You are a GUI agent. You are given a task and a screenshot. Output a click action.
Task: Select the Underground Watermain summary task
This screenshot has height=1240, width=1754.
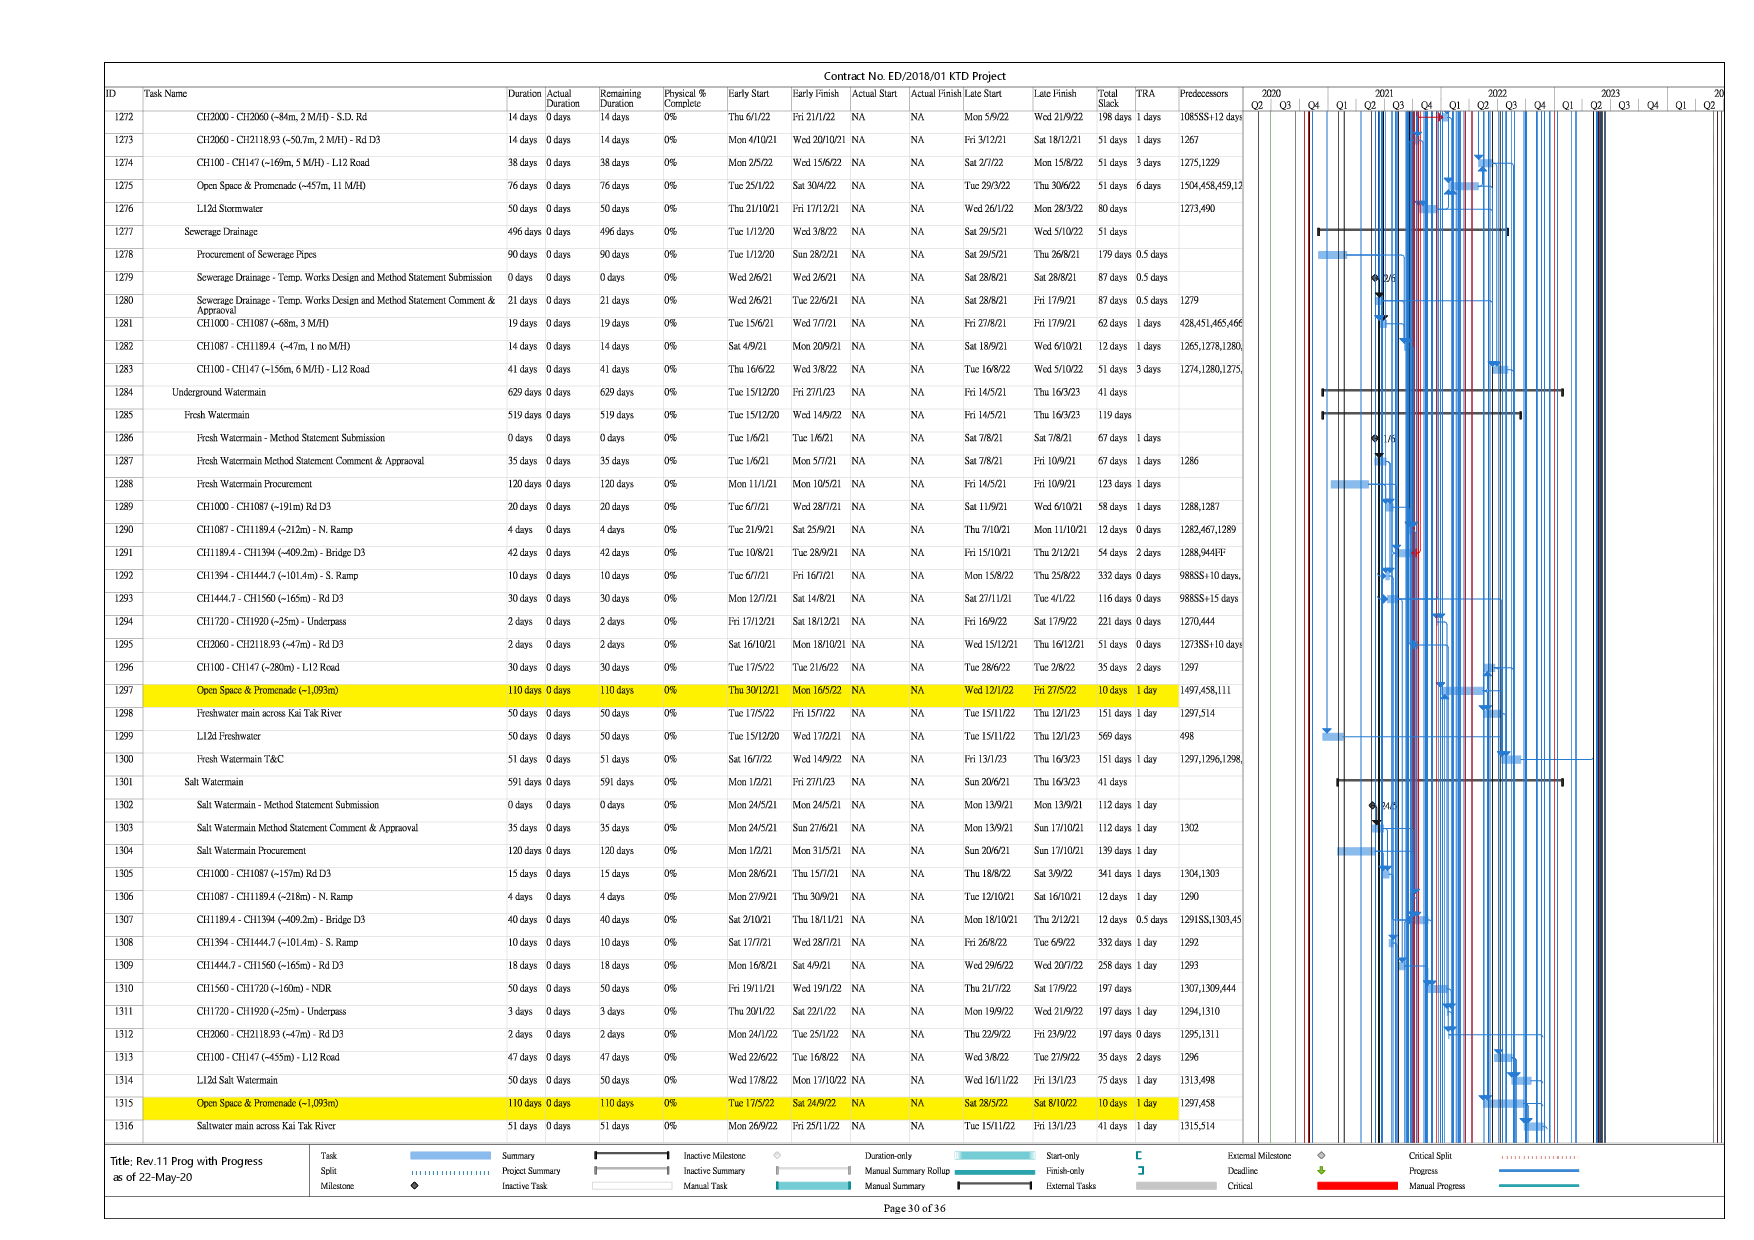coord(219,392)
